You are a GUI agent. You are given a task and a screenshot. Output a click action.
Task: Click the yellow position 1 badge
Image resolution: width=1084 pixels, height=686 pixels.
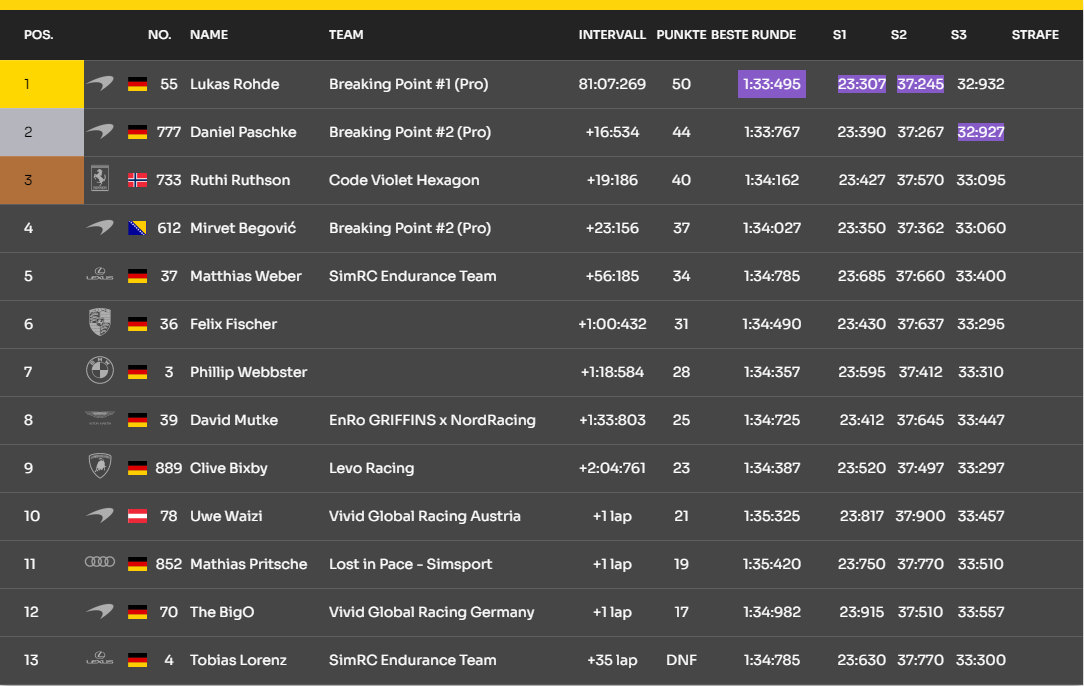[42, 84]
